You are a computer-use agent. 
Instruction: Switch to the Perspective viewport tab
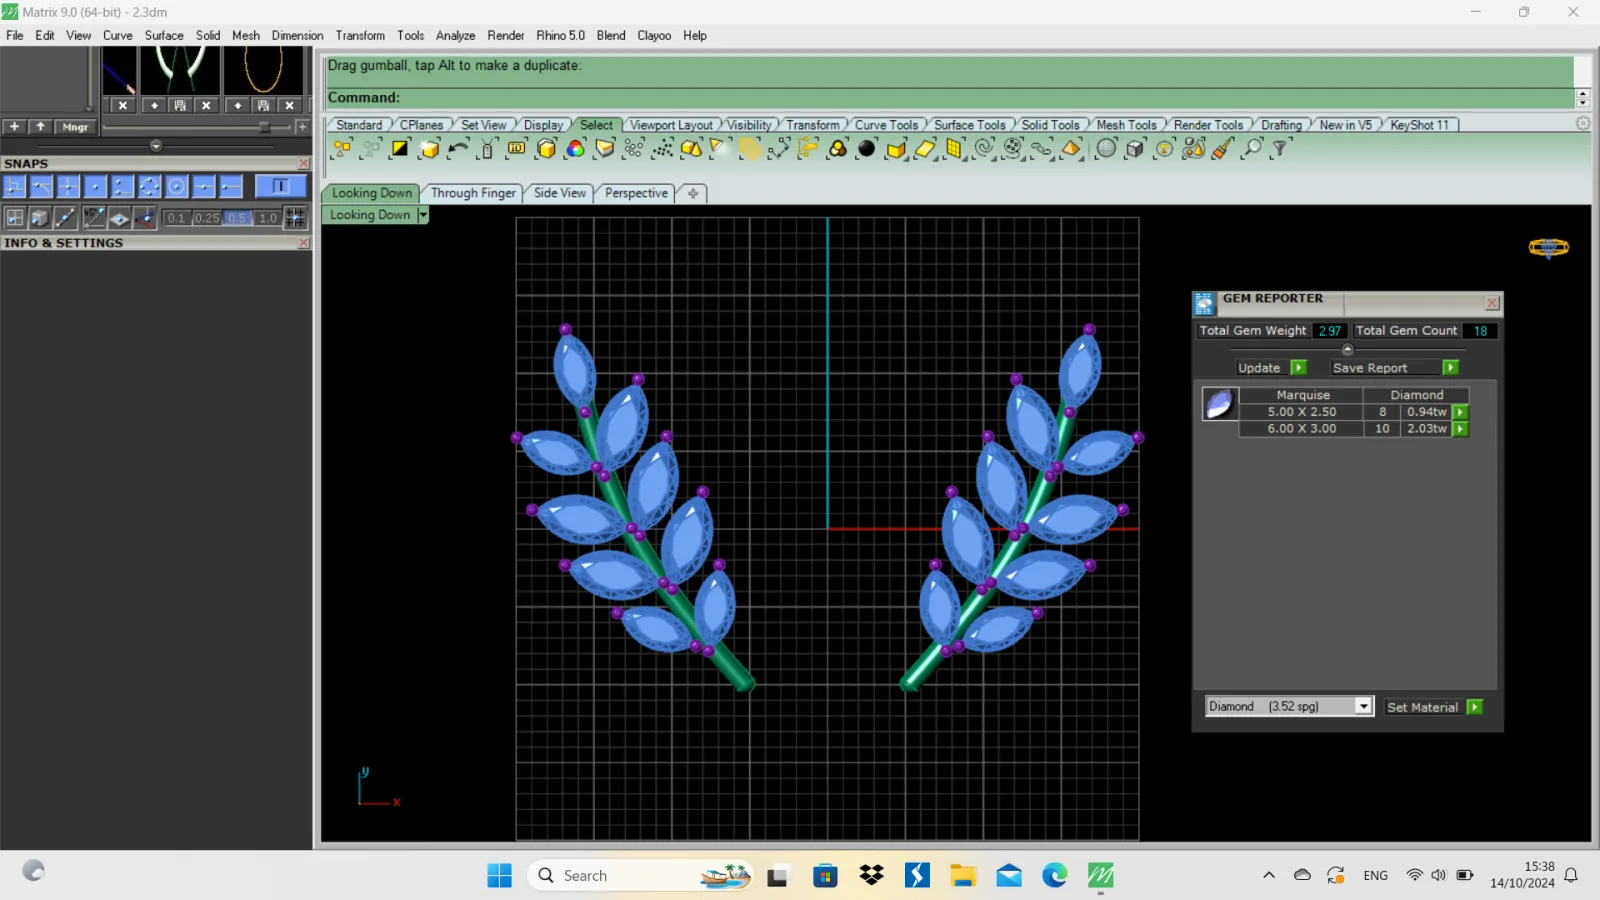[636, 193]
